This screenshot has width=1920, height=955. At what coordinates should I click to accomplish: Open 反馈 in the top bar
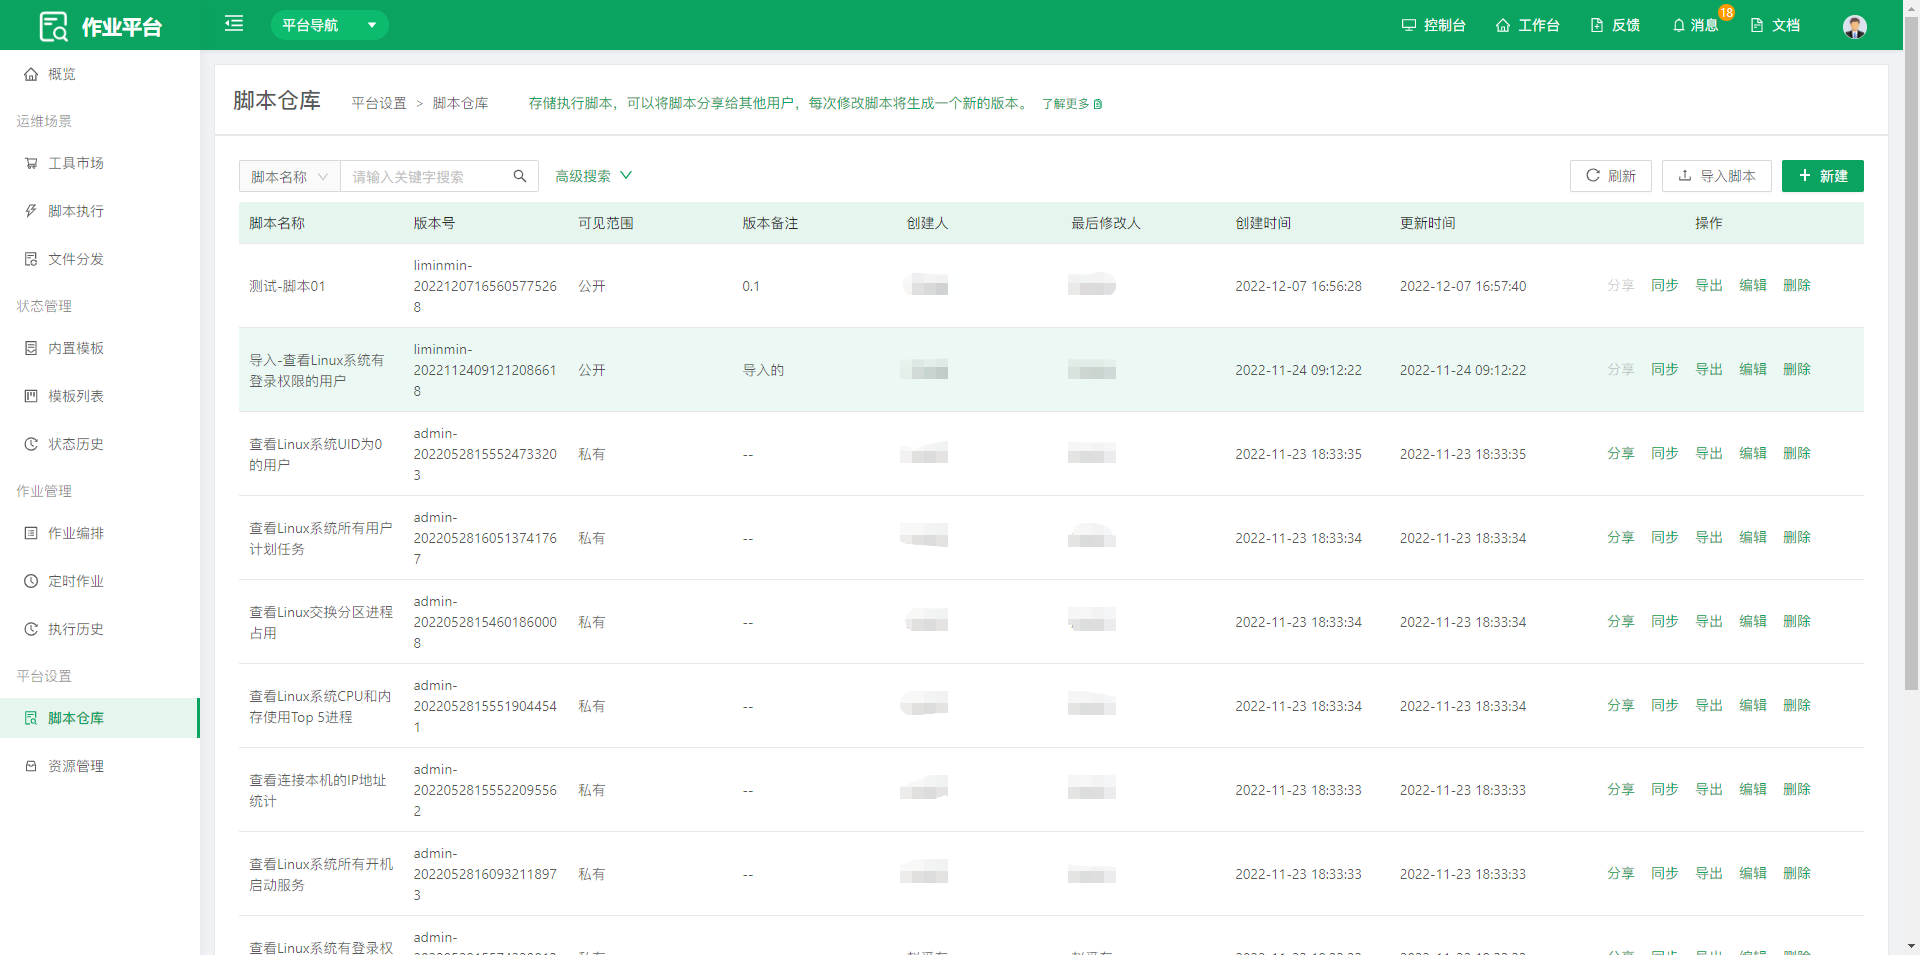click(1615, 25)
